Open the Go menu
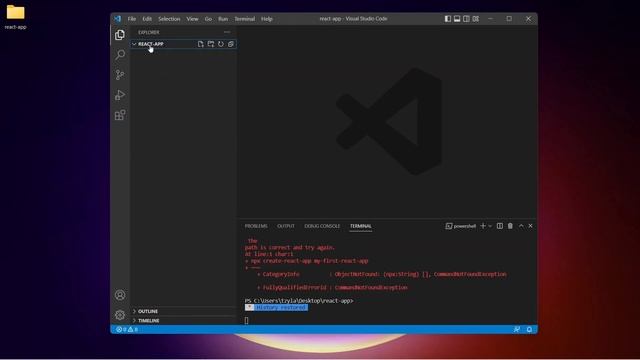The height and width of the screenshot is (360, 640). click(x=208, y=19)
